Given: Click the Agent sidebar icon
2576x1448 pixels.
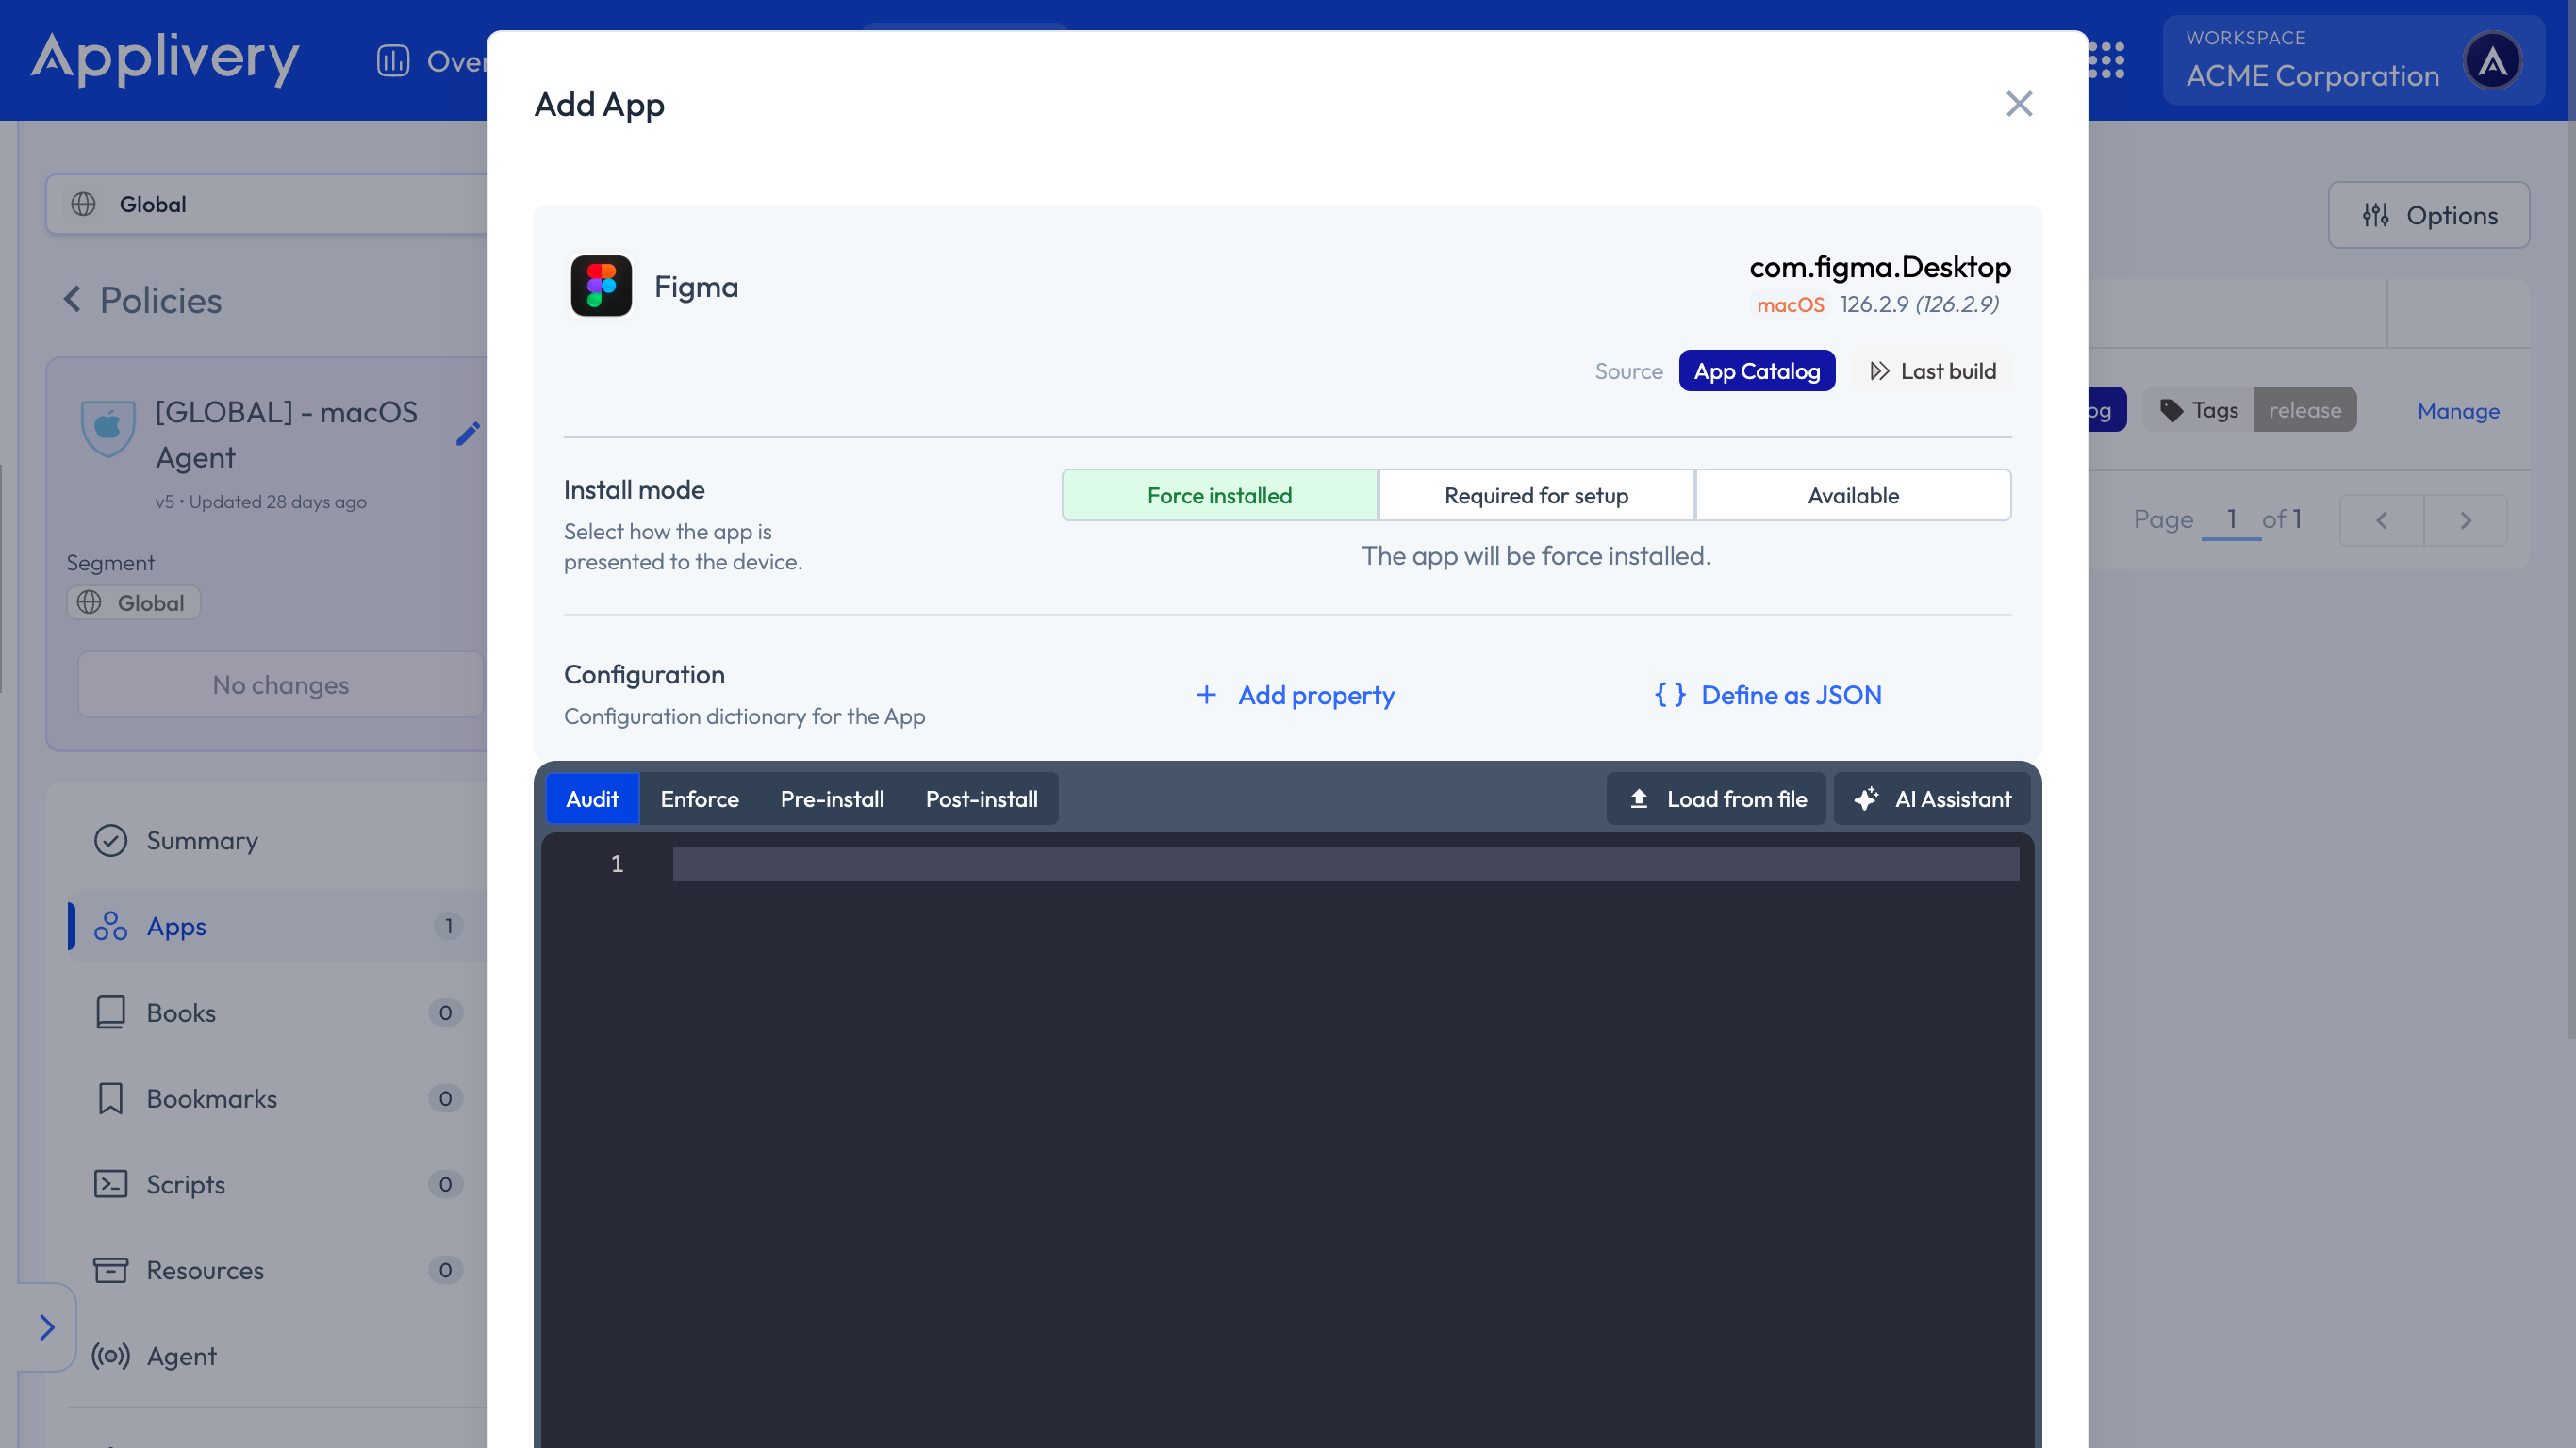Looking at the screenshot, I should pos(110,1356).
